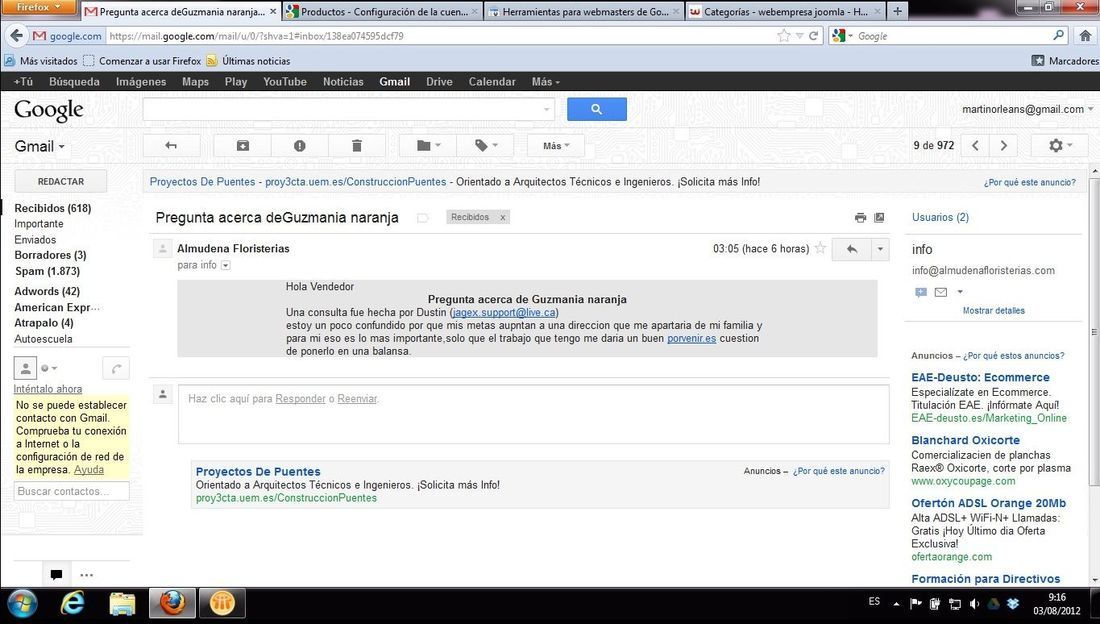Open the martinorleans@gmail.com account menu
The image size is (1100, 624).
(1028, 109)
